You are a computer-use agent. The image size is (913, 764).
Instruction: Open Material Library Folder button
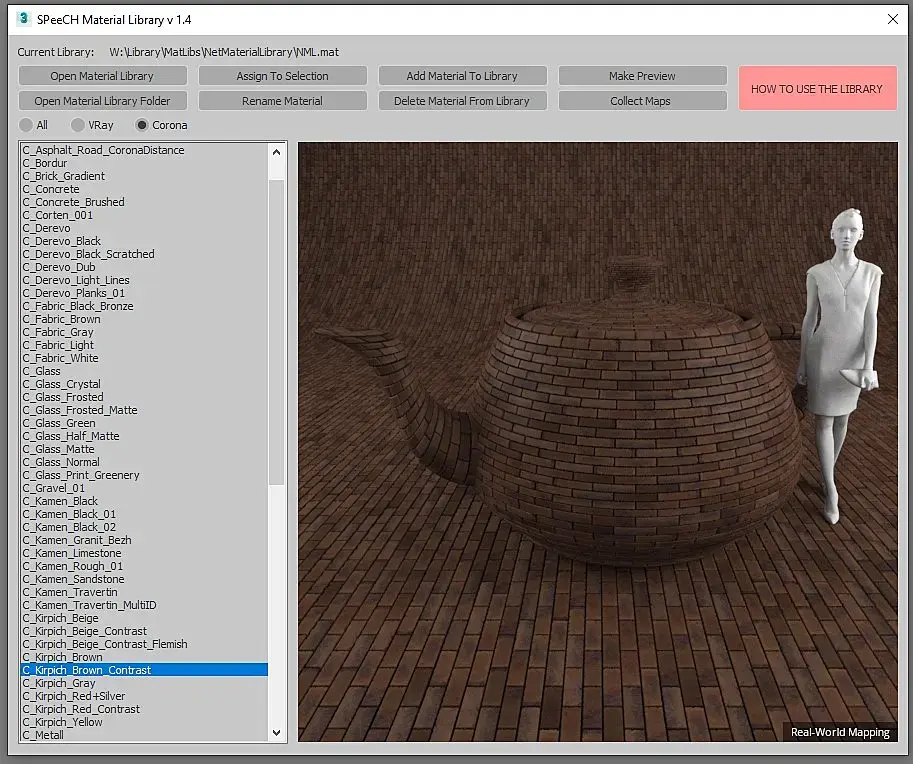click(102, 101)
